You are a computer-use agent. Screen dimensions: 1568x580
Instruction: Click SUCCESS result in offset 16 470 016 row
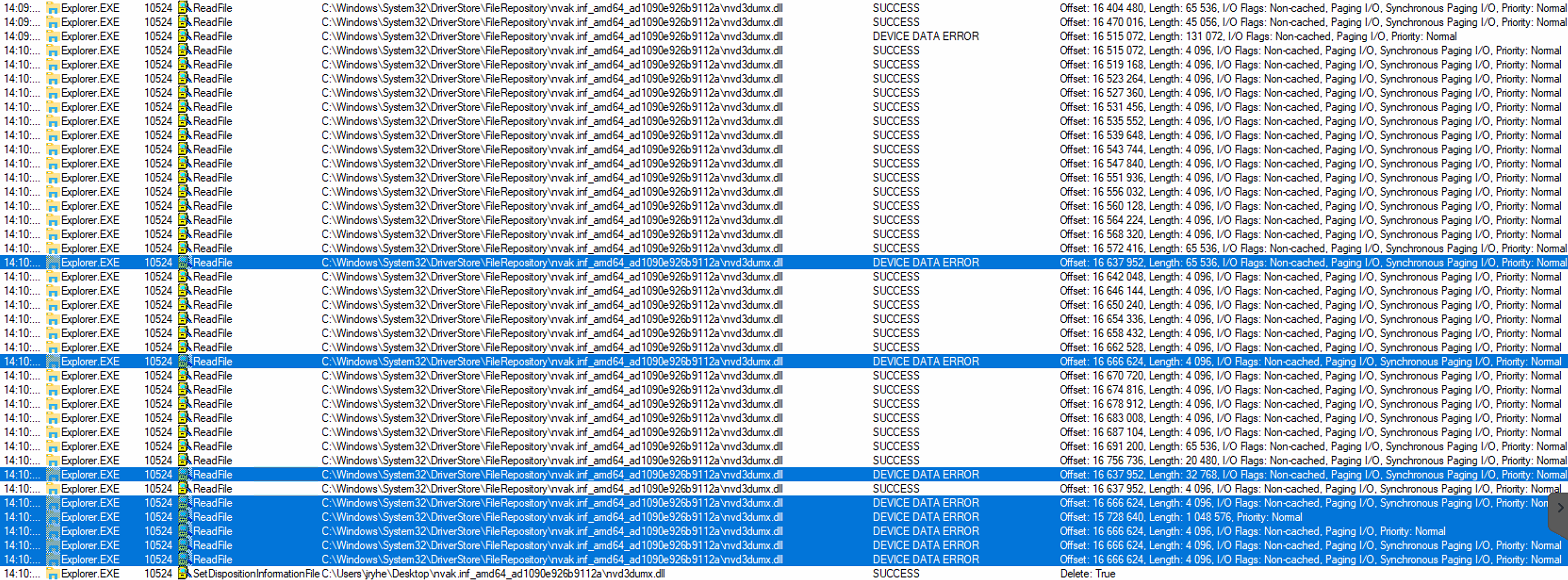[896, 22]
